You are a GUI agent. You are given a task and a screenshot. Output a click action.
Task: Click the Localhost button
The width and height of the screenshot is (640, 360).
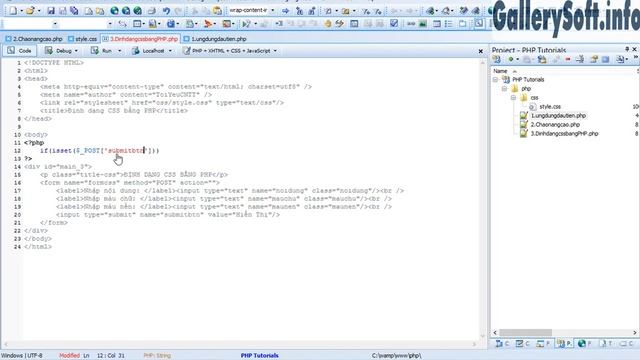click(149, 51)
